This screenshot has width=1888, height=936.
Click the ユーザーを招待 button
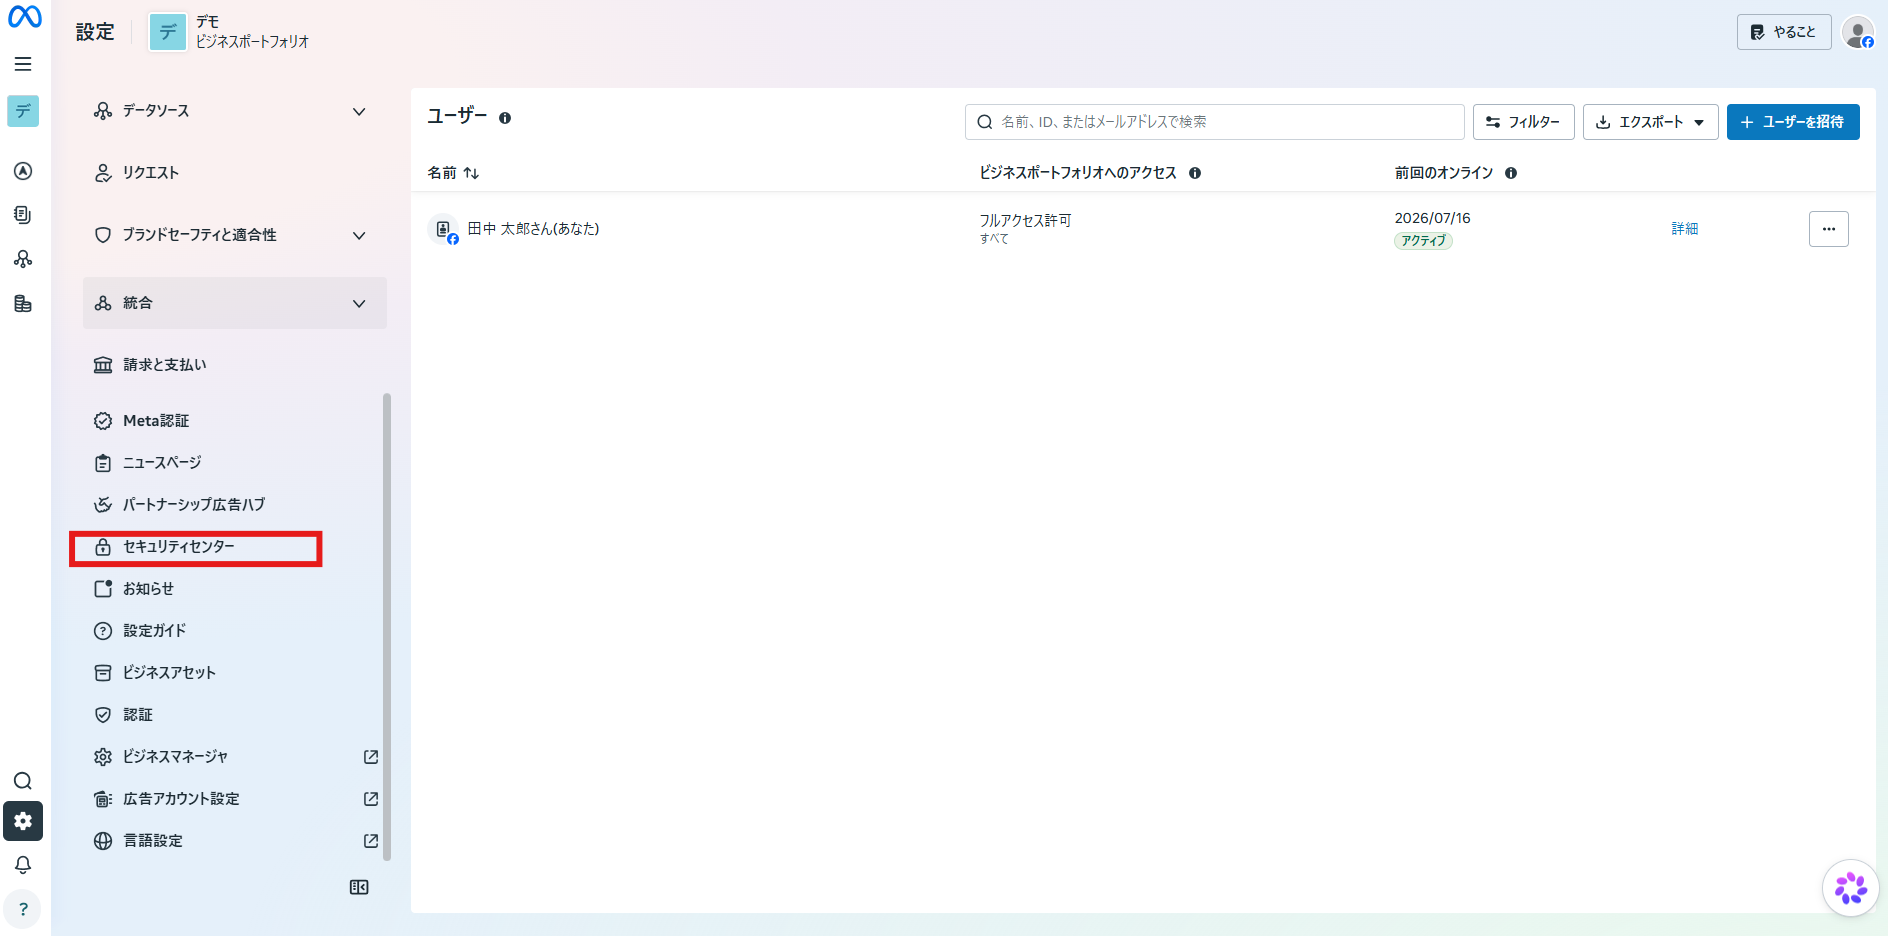pyautogui.click(x=1793, y=122)
